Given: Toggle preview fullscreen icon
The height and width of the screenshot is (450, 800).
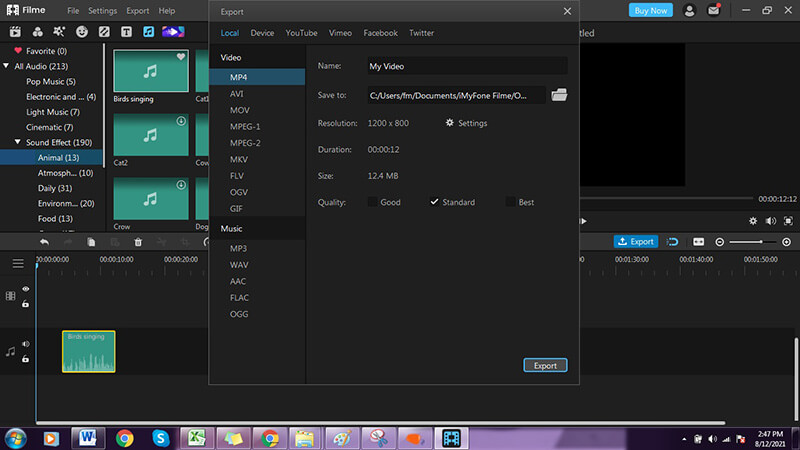Looking at the screenshot, I should coord(788,221).
